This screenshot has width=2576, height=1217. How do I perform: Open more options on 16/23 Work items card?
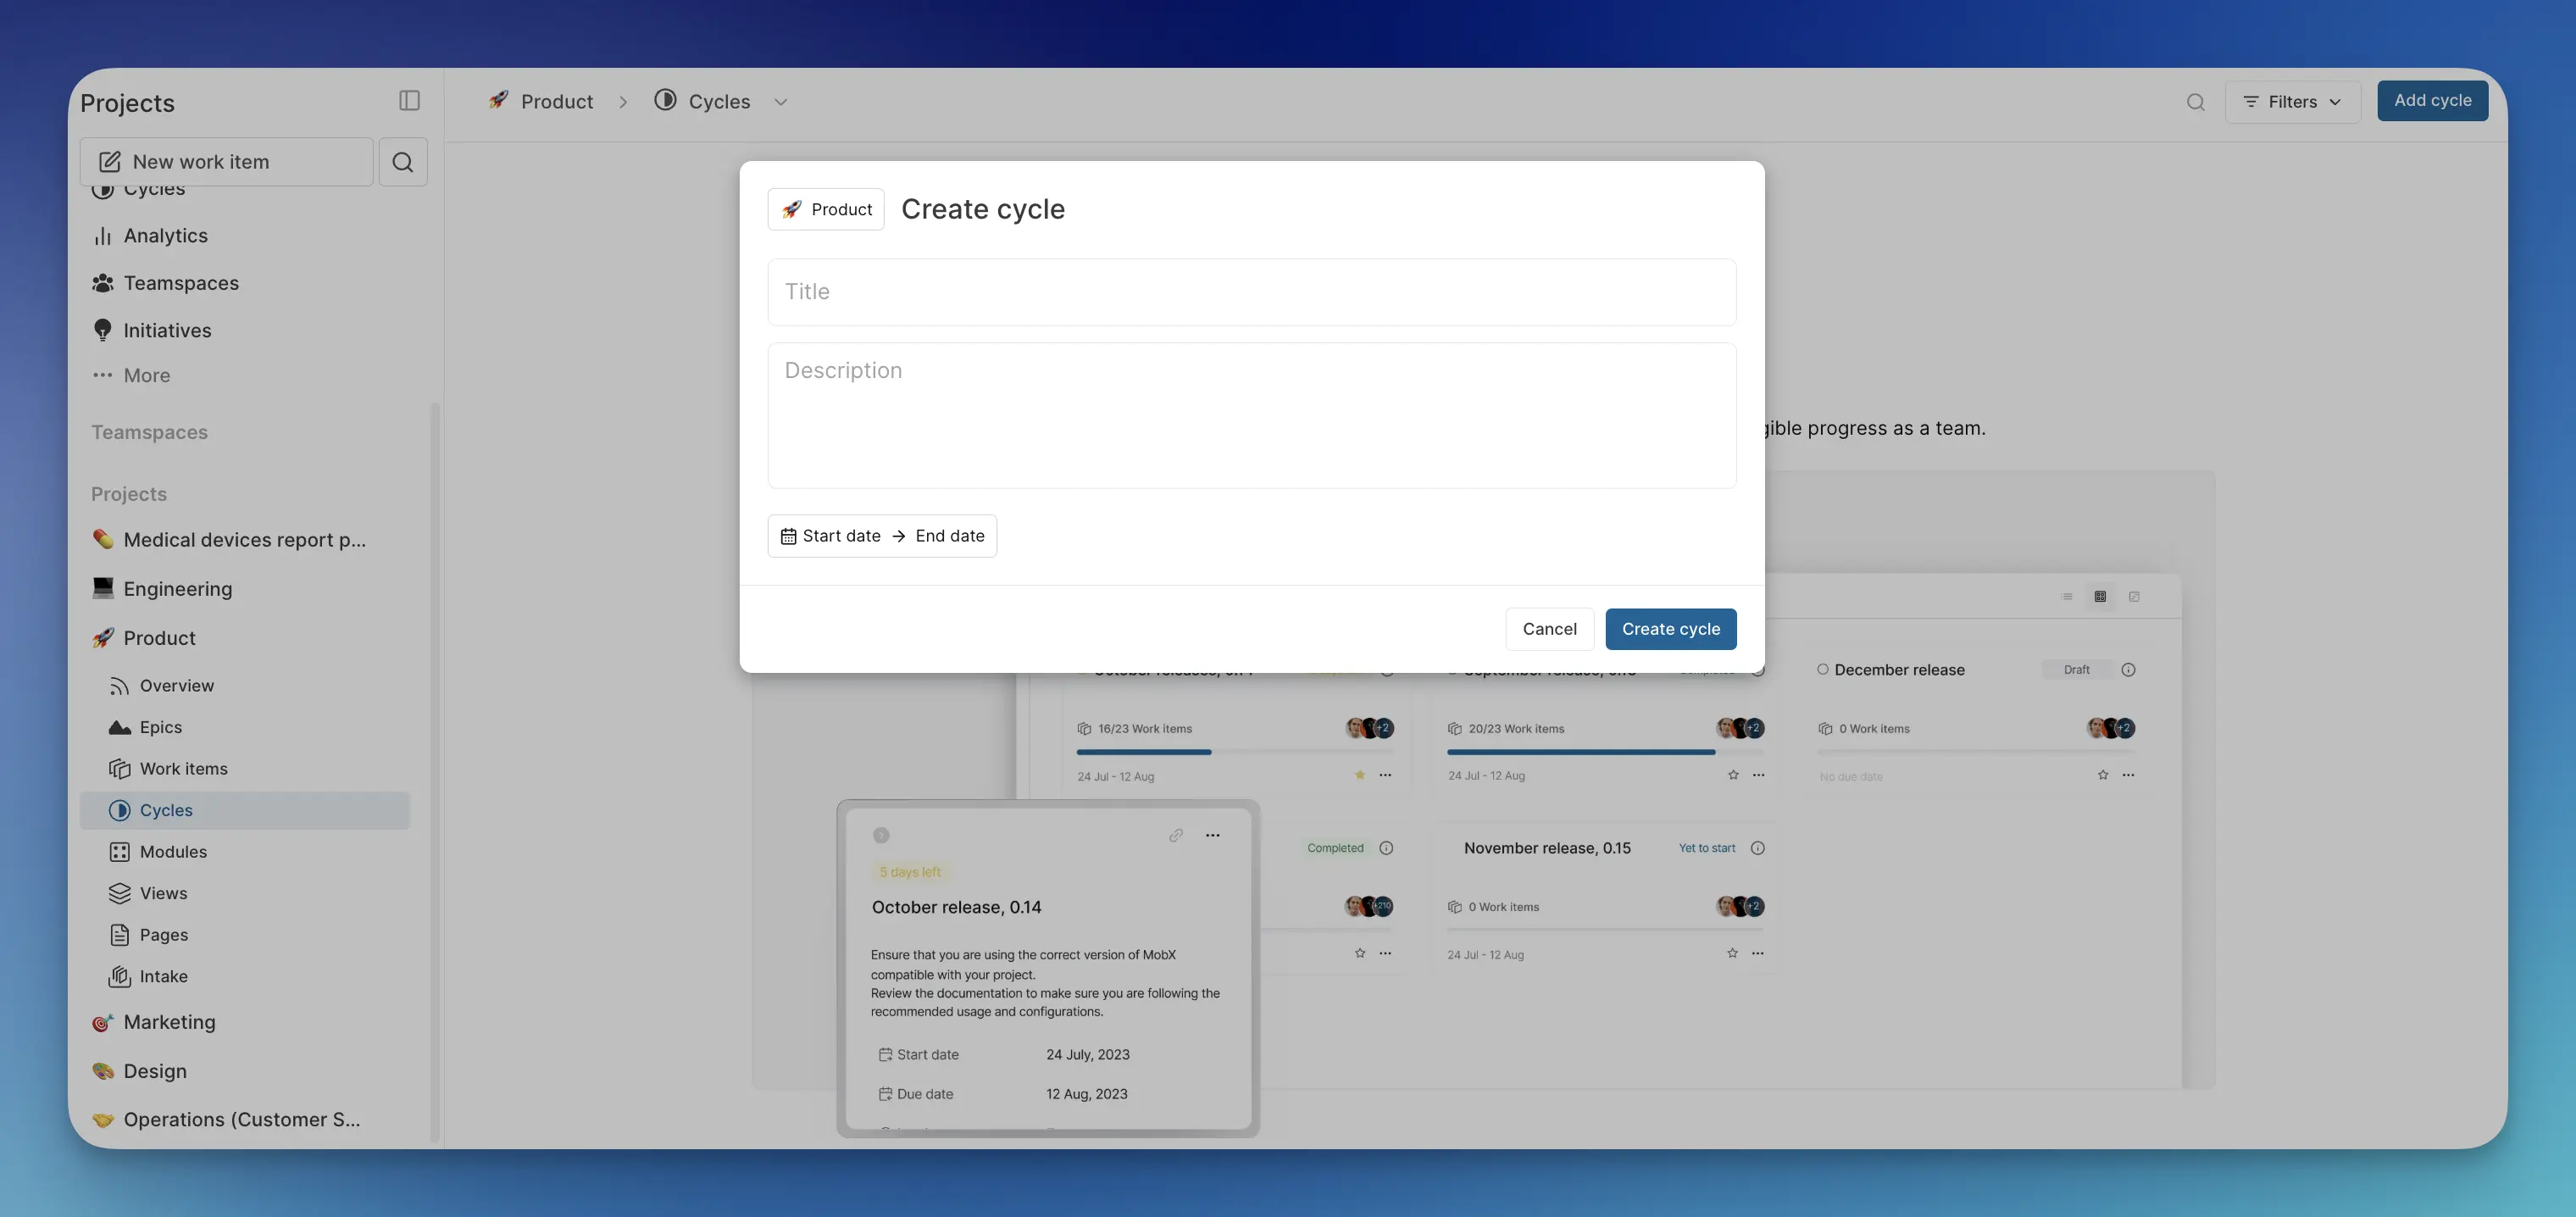click(x=1385, y=775)
